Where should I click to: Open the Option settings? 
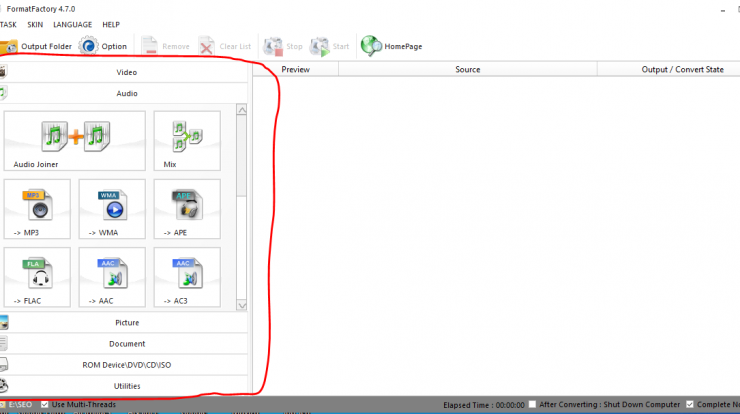(103, 46)
